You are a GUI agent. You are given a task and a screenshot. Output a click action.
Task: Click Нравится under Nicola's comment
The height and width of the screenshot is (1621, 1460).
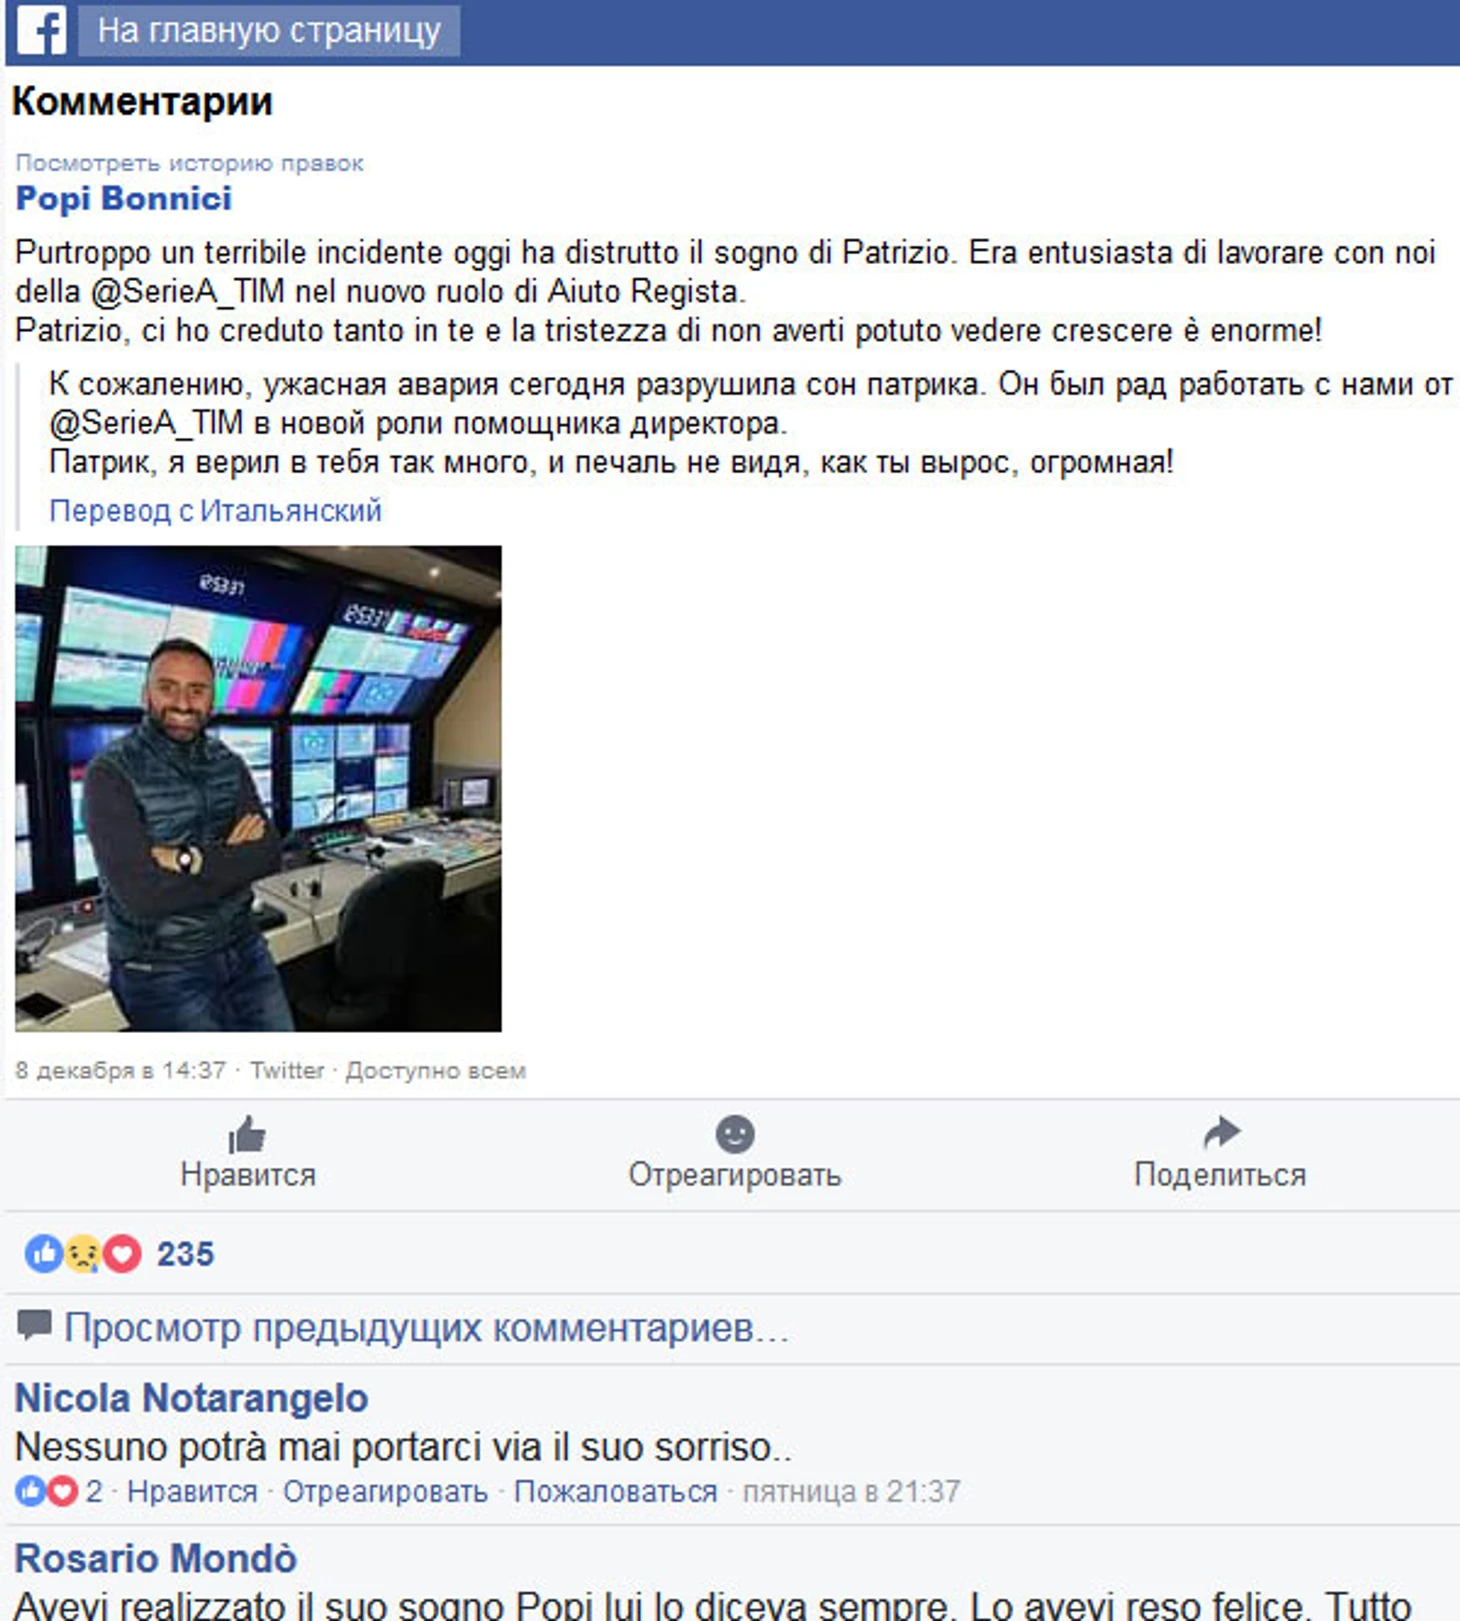tap(192, 1492)
